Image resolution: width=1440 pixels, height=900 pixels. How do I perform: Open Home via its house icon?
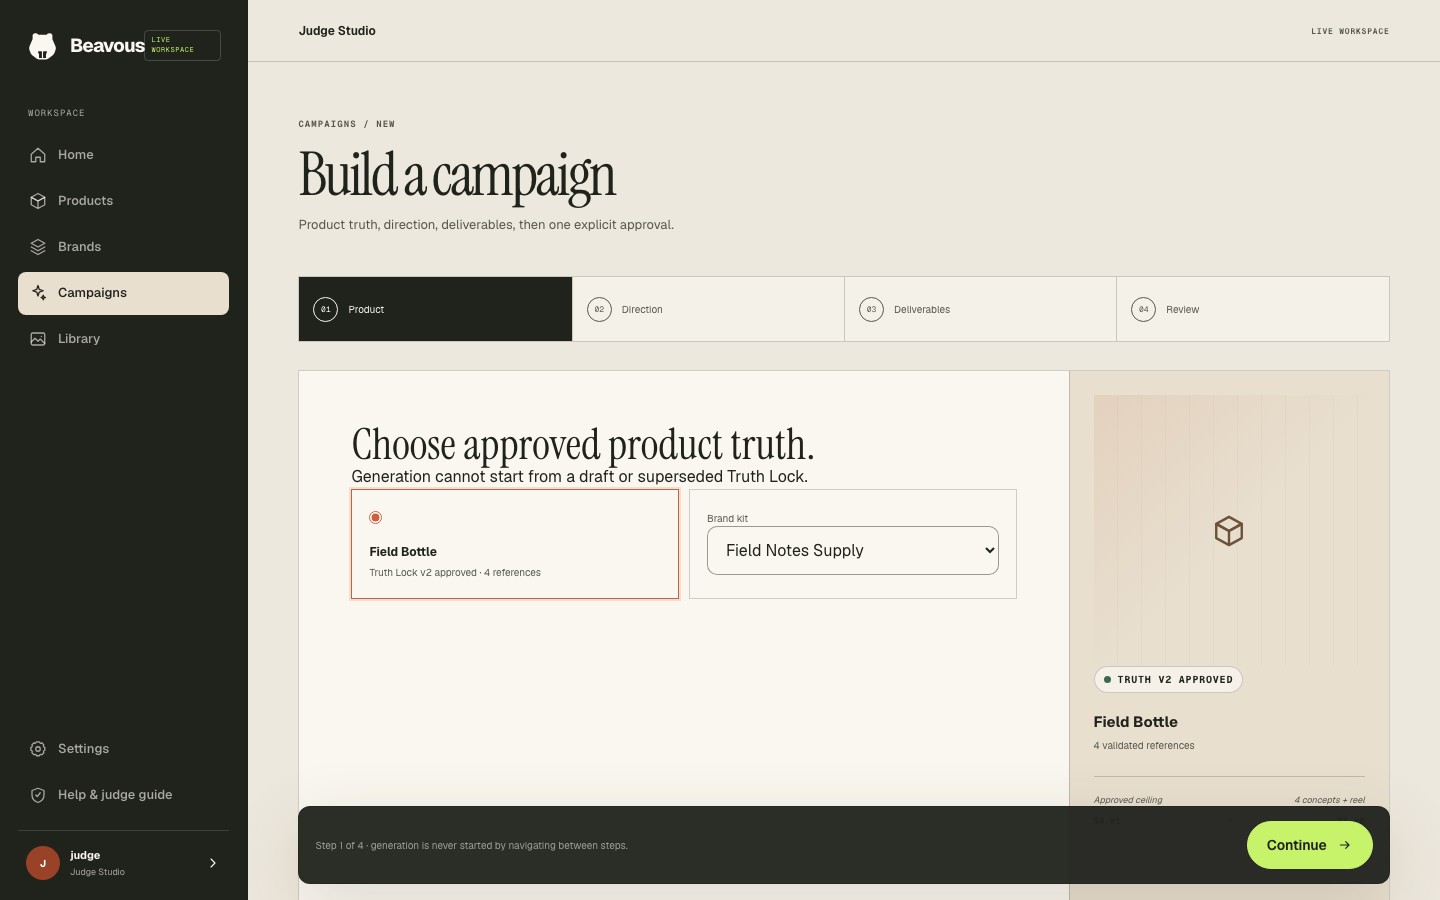38,155
